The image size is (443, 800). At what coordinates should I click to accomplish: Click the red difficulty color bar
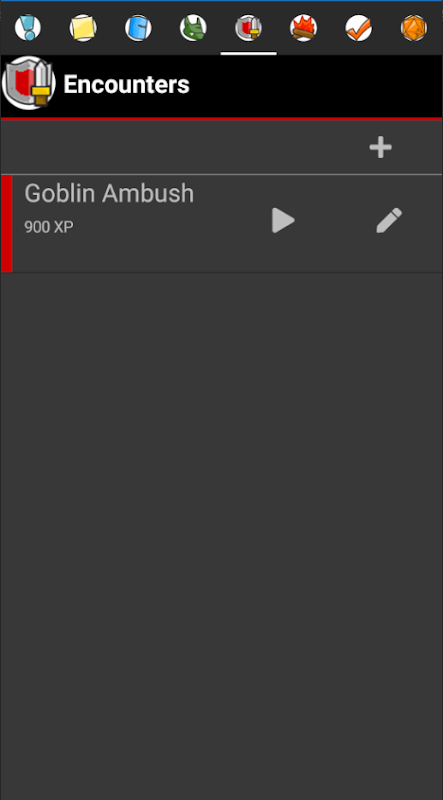pos(7,223)
